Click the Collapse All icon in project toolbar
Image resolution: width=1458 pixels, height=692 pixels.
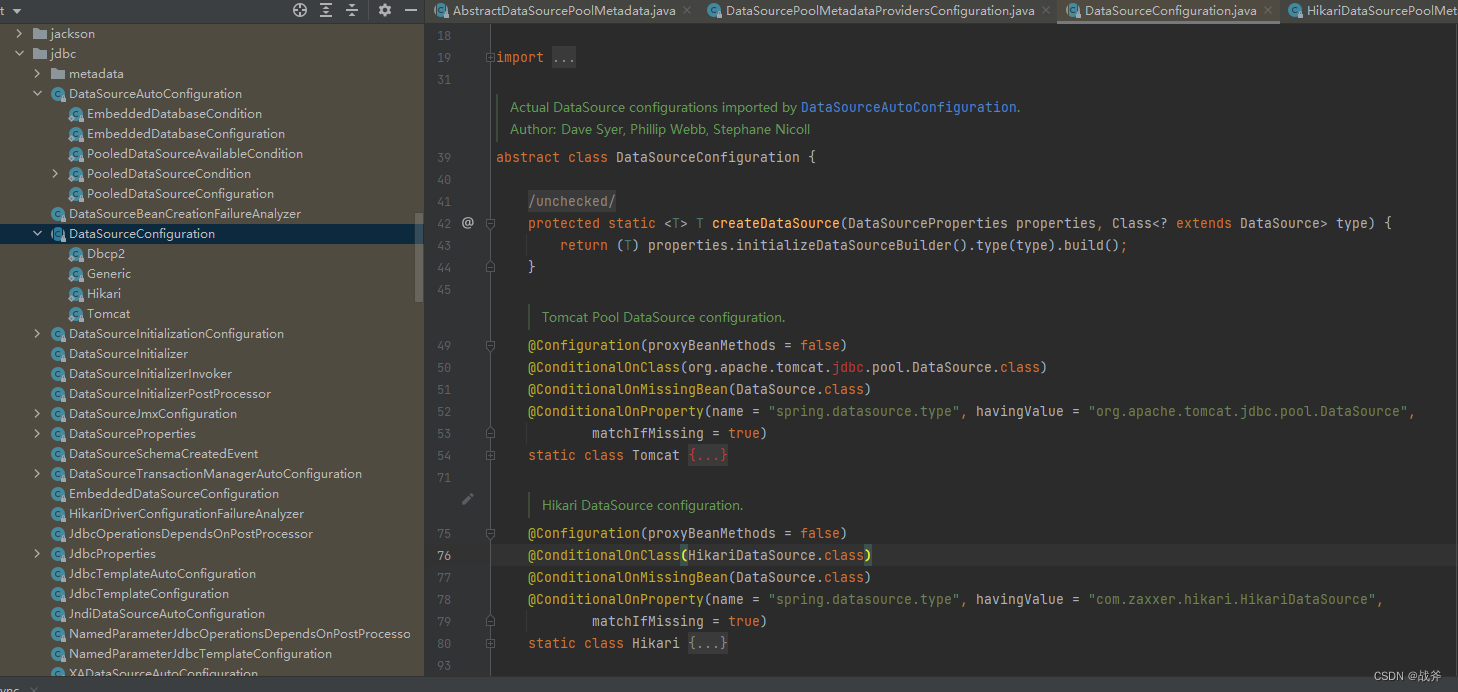coord(352,10)
